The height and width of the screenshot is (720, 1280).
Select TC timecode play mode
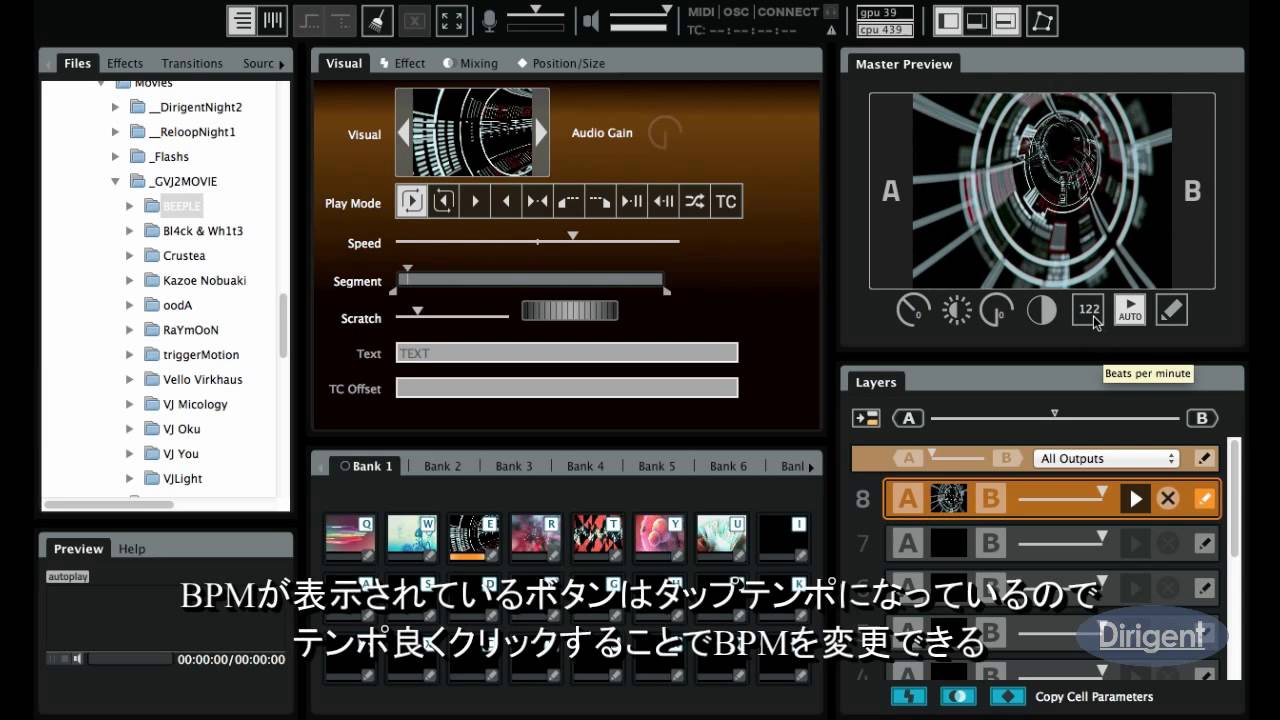pyautogui.click(x=726, y=201)
